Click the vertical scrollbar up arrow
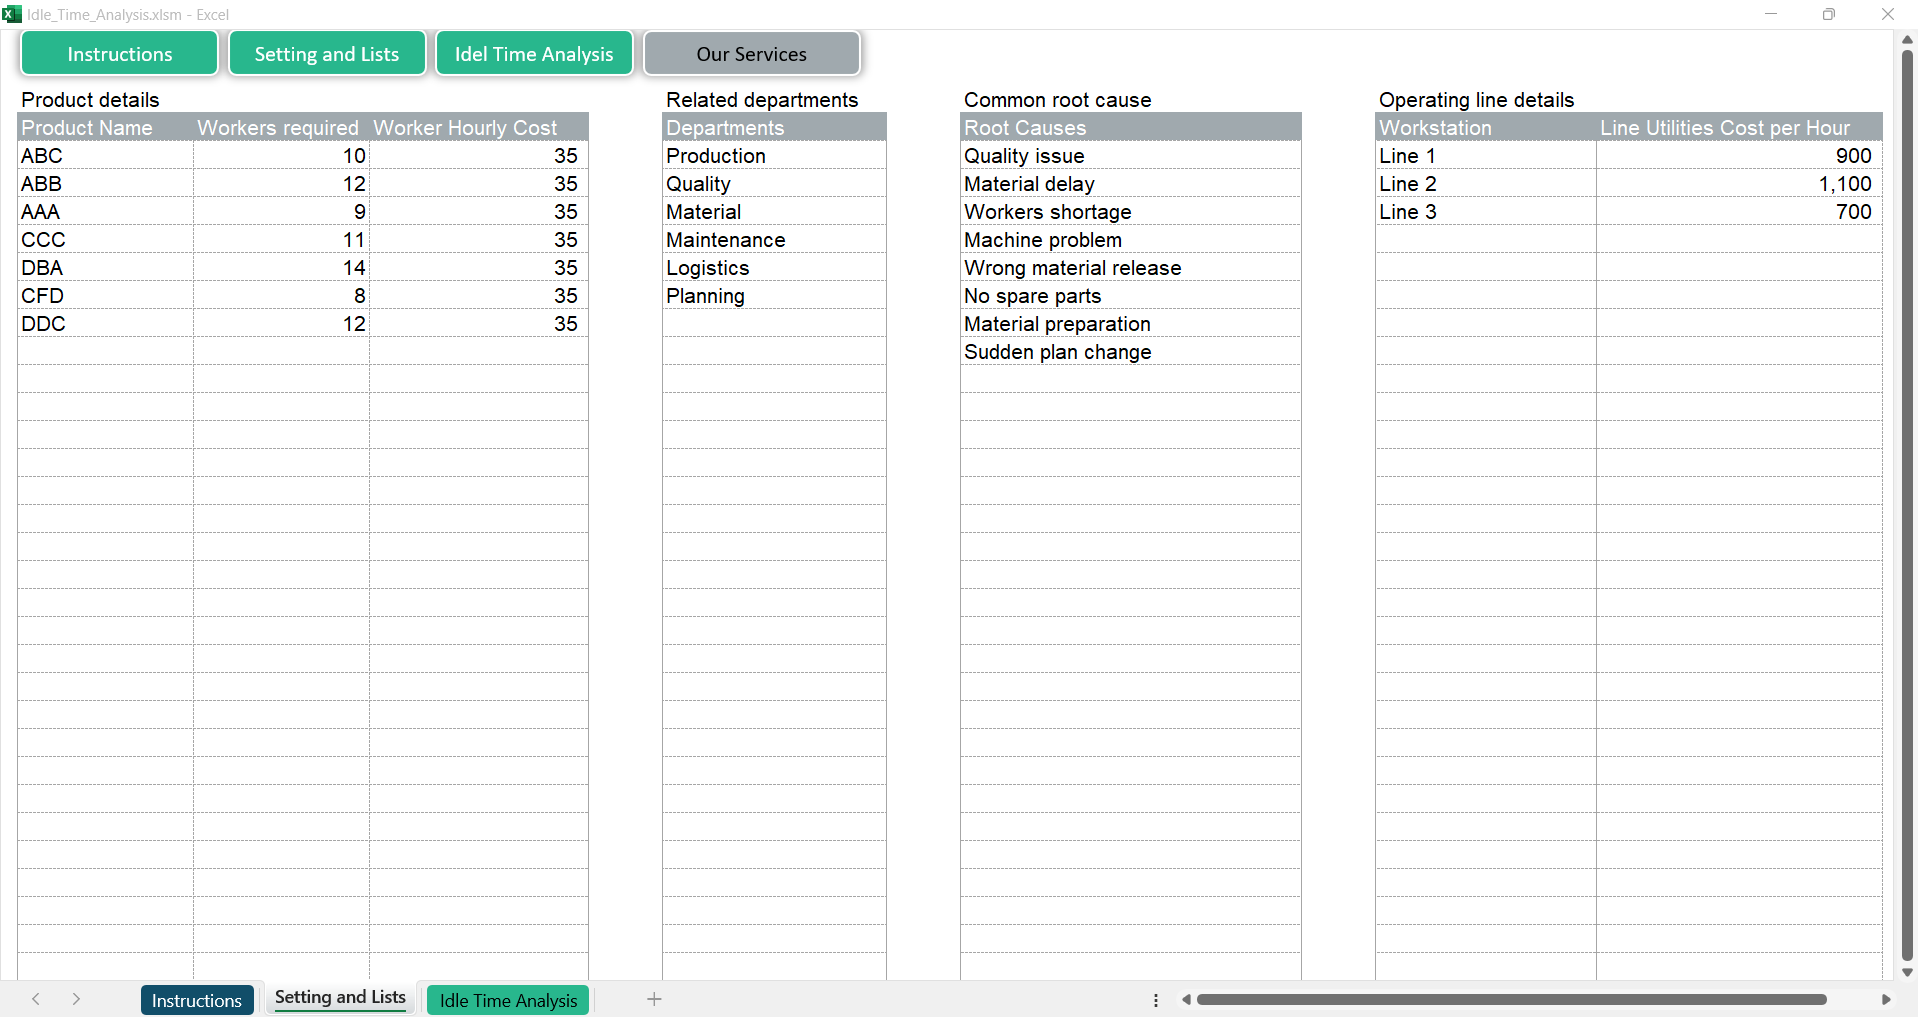Screen dimensions: 1918x1017 click(1907, 39)
